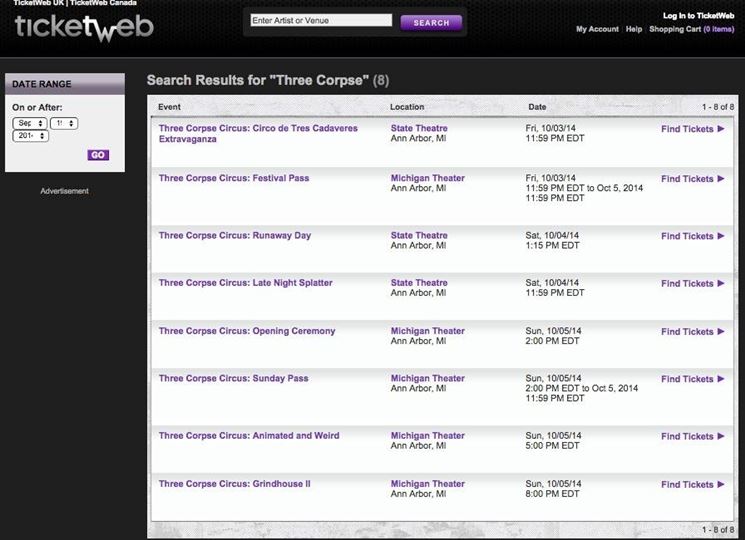
Task: Click the date "Sun, 10/05/14 5:00 PM EDT"
Action: tap(553, 441)
